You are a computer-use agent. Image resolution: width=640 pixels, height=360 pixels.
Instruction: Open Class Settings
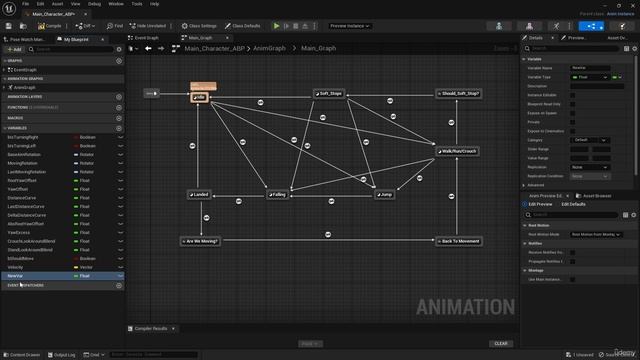coord(199,26)
